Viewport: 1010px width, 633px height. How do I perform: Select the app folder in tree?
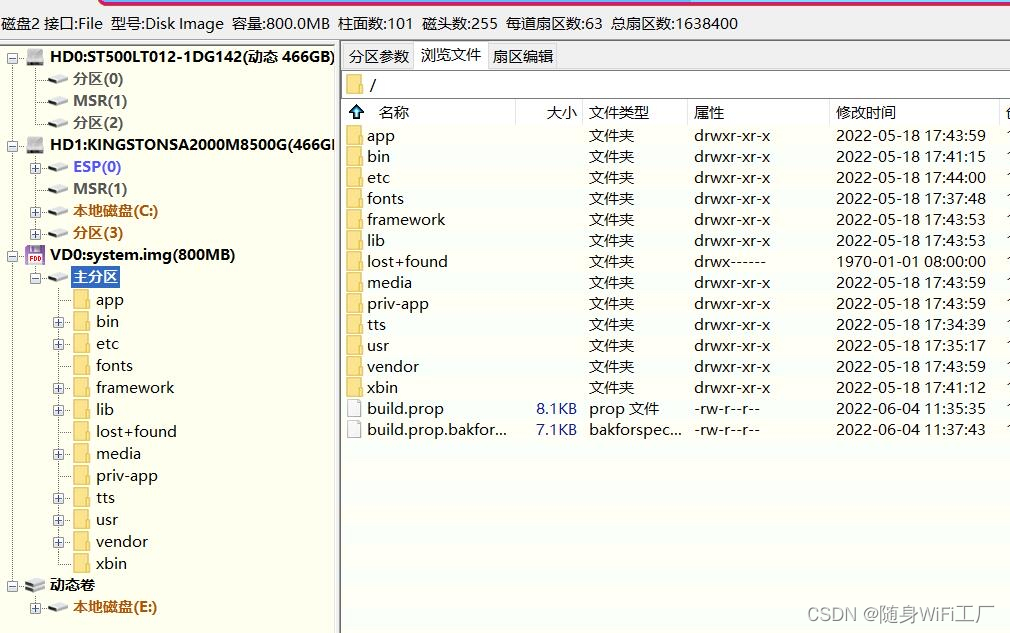(110, 300)
